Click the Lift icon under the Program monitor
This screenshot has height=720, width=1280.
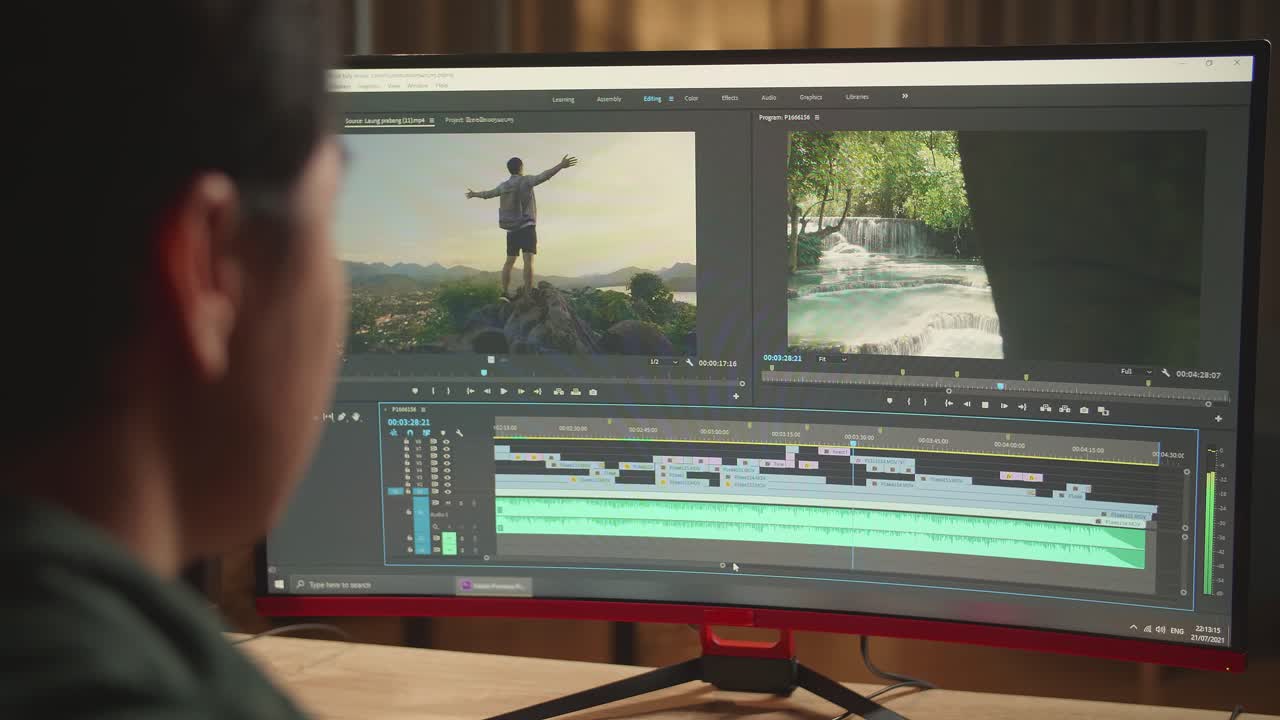click(x=1044, y=408)
